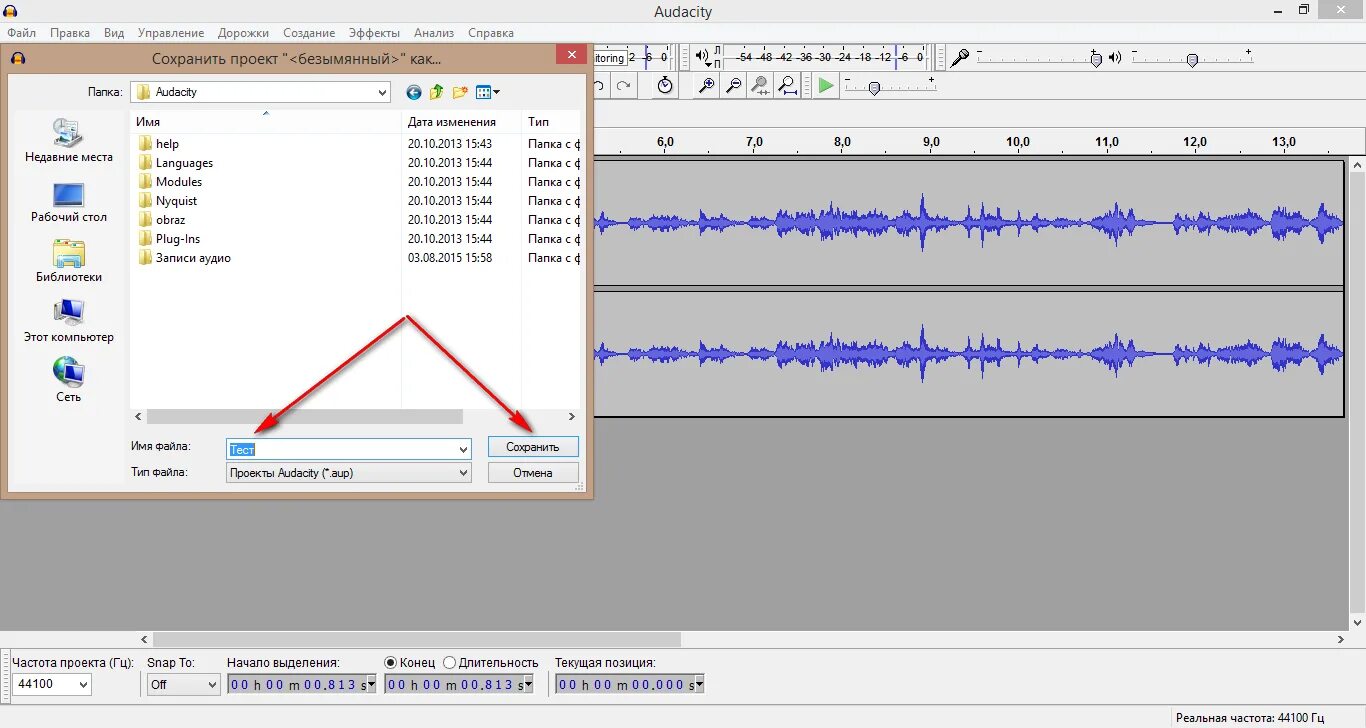Open Тип файла combo box
The width and height of the screenshot is (1366, 728).
349,473
